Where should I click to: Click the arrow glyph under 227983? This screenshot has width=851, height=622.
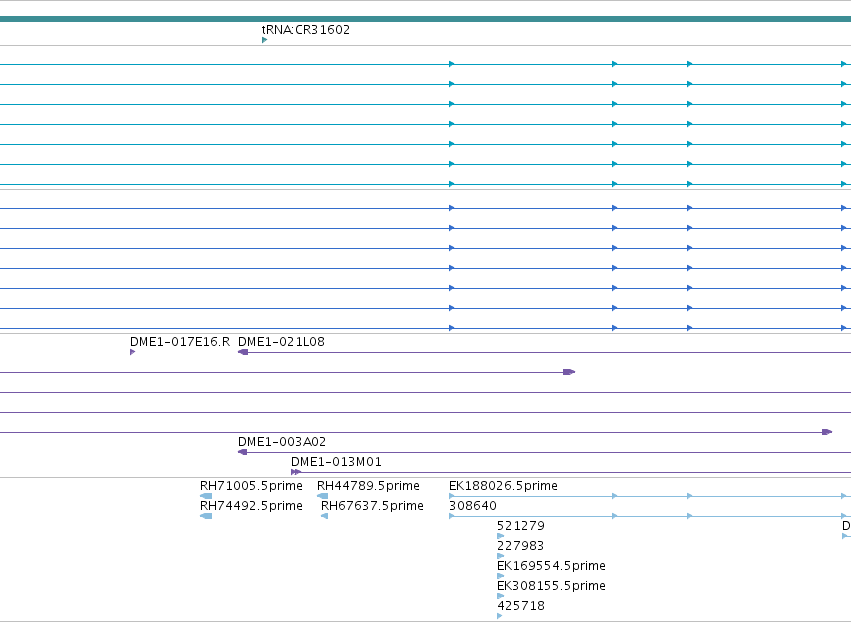[x=500, y=556]
